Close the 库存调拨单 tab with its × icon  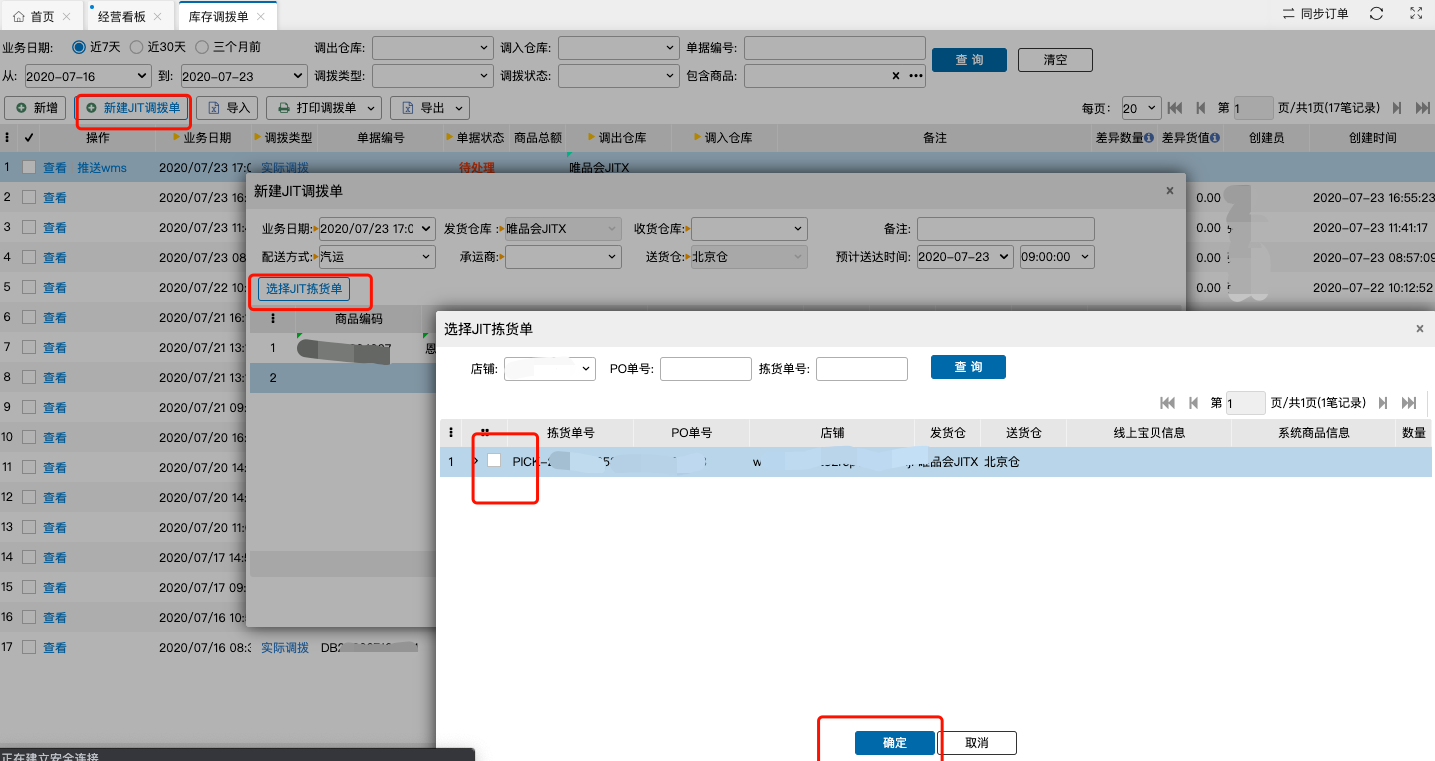click(261, 17)
